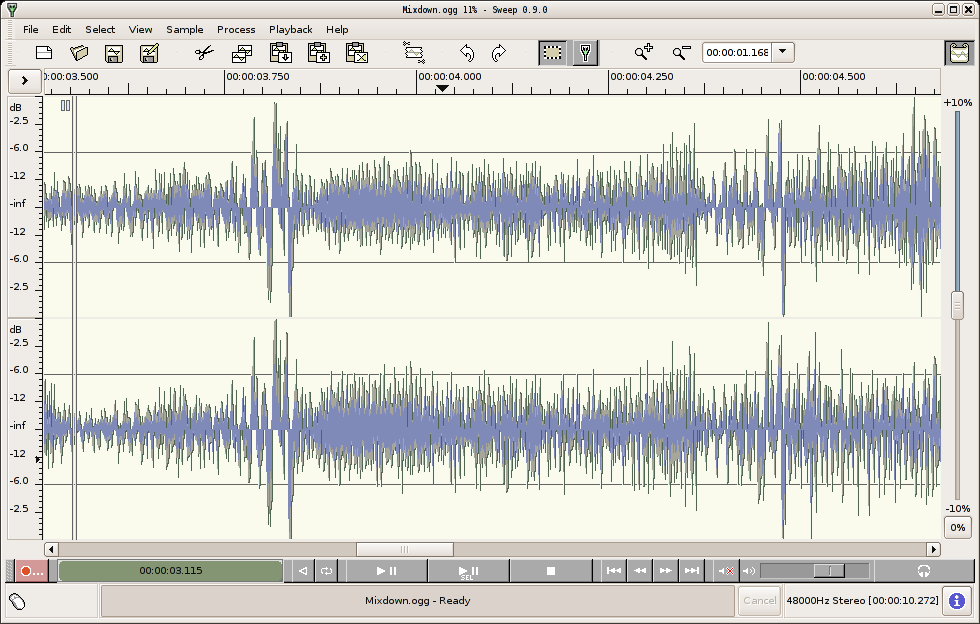Image resolution: width=980 pixels, height=624 pixels.
Task: Toggle the selection tool in the toolbar
Action: (552, 53)
